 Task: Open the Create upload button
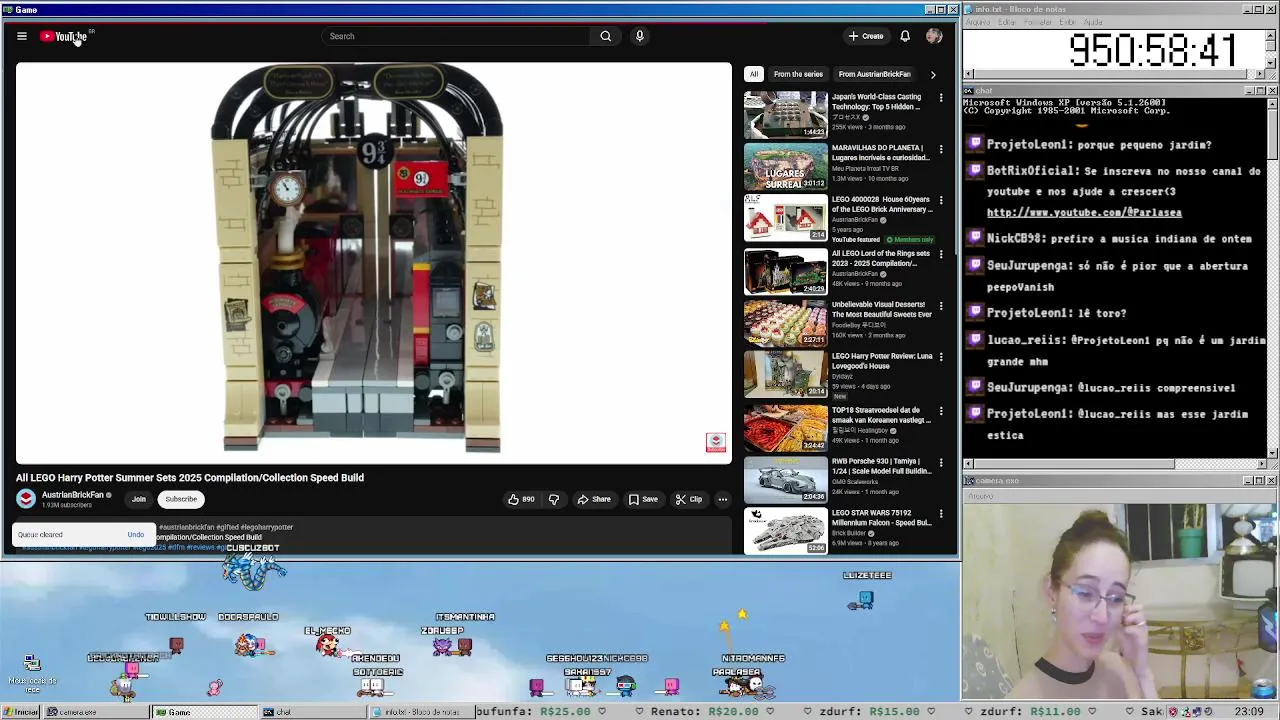coord(866,36)
